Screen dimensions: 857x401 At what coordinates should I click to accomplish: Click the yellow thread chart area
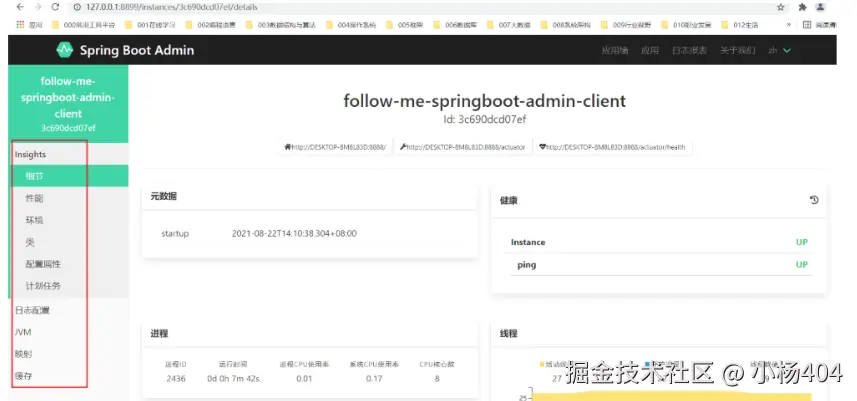pos(672,397)
